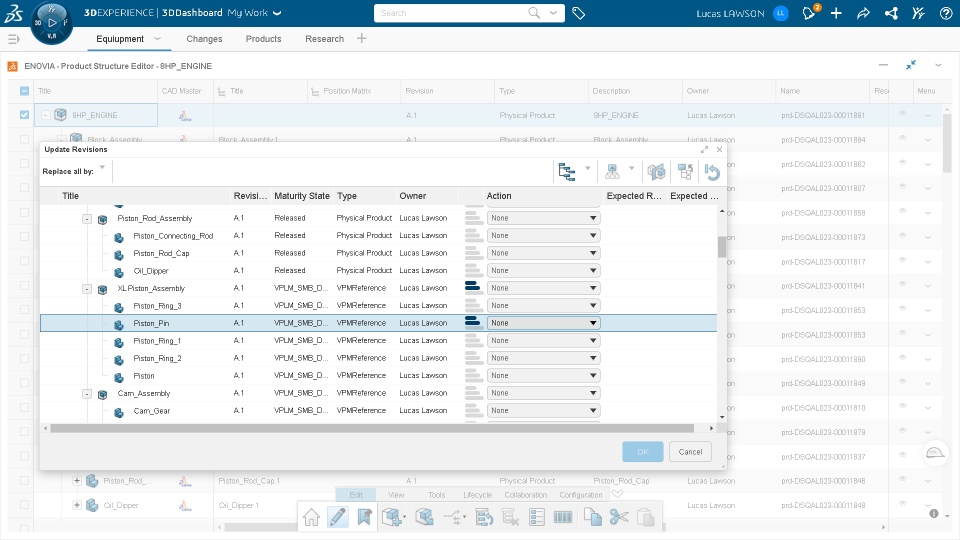Click the 3D product compare icon in dialog toolbar
Image resolution: width=960 pixels, height=540 pixels.
coord(656,172)
